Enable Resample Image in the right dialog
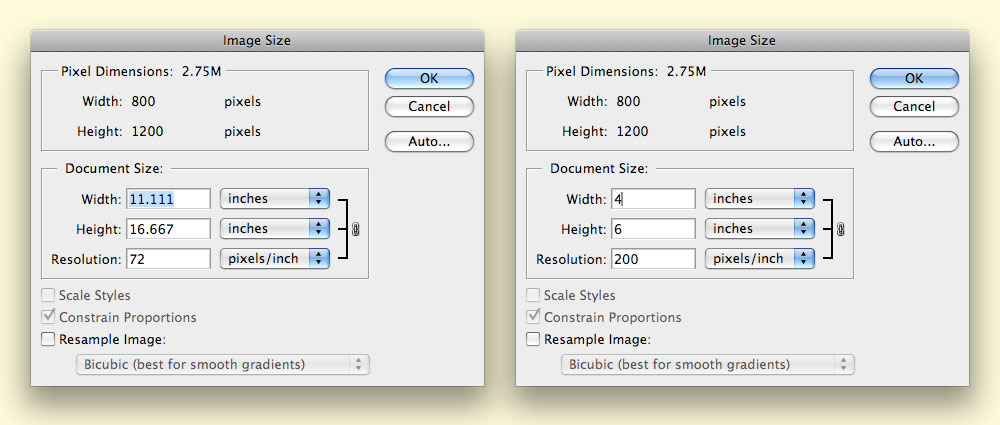Viewport: 1000px width, 425px height. pos(533,340)
